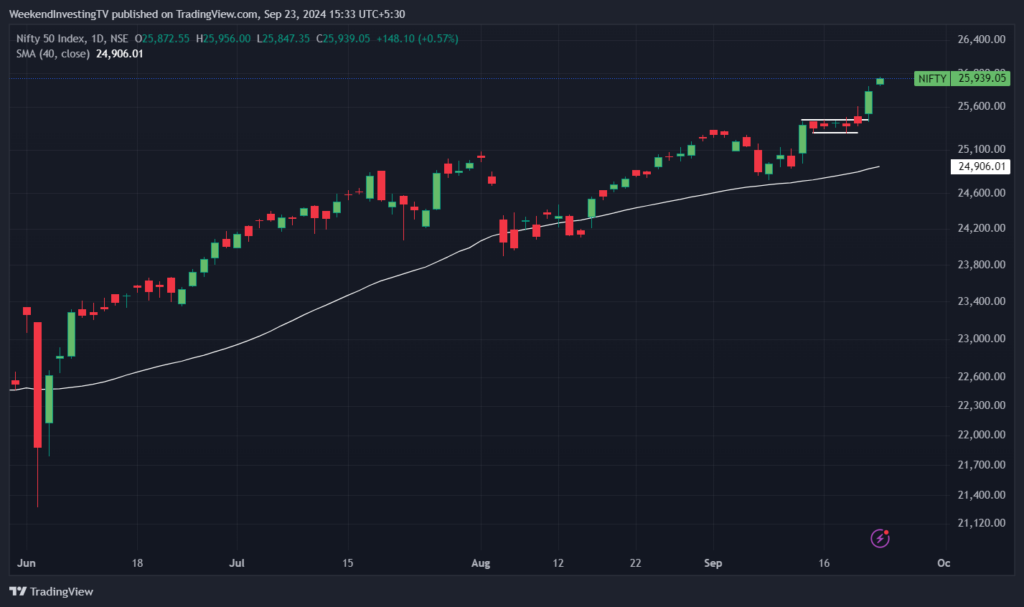Viewport: 1024px width, 607px height.
Task: Click the 25,600.00 price scale label
Action: point(981,106)
